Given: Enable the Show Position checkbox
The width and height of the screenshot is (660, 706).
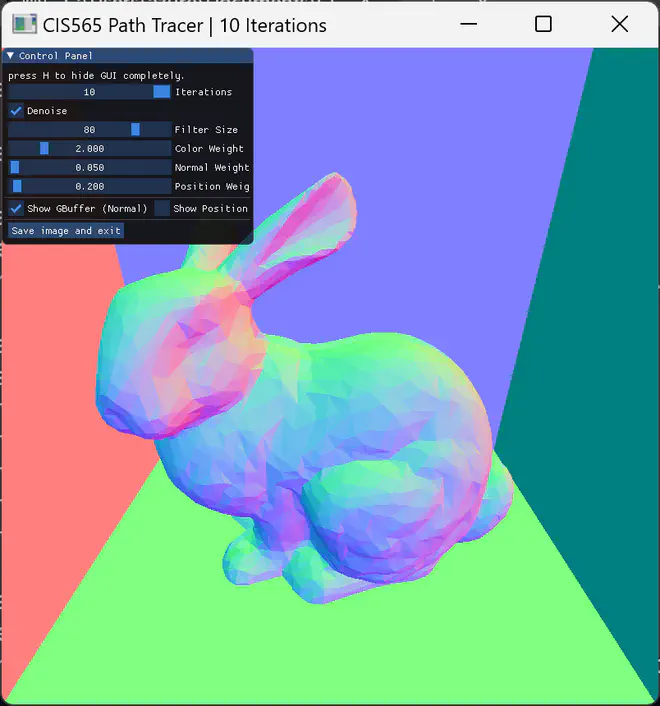Looking at the screenshot, I should pyautogui.click(x=162, y=208).
